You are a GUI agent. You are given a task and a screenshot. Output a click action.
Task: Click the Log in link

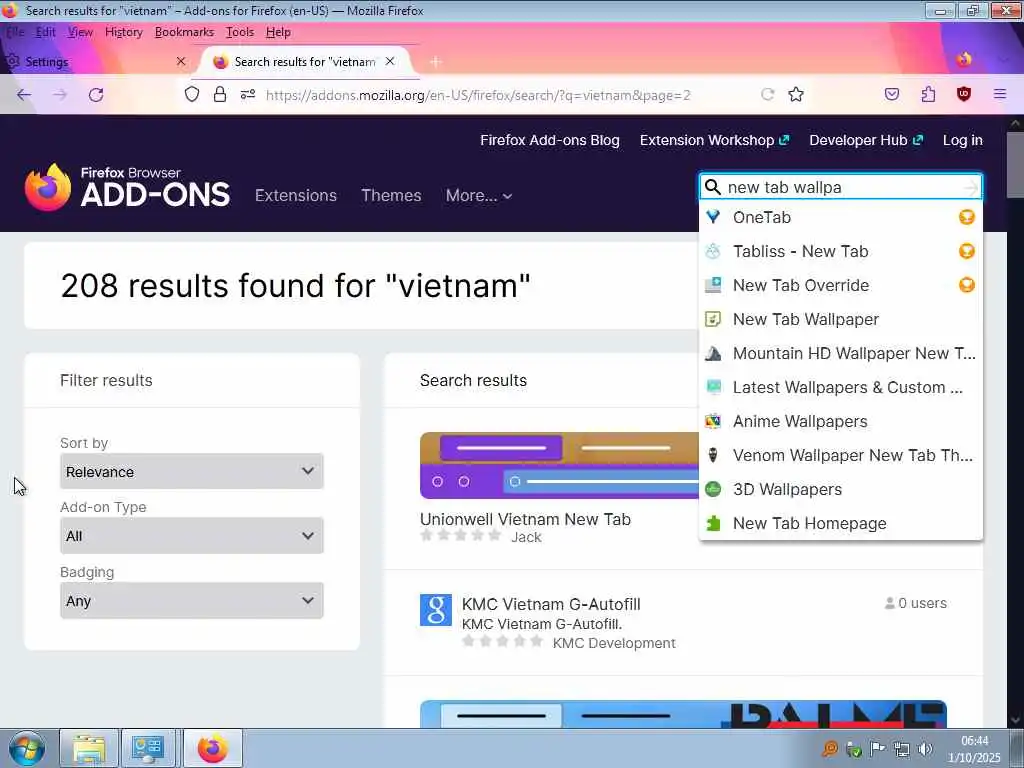(x=963, y=140)
